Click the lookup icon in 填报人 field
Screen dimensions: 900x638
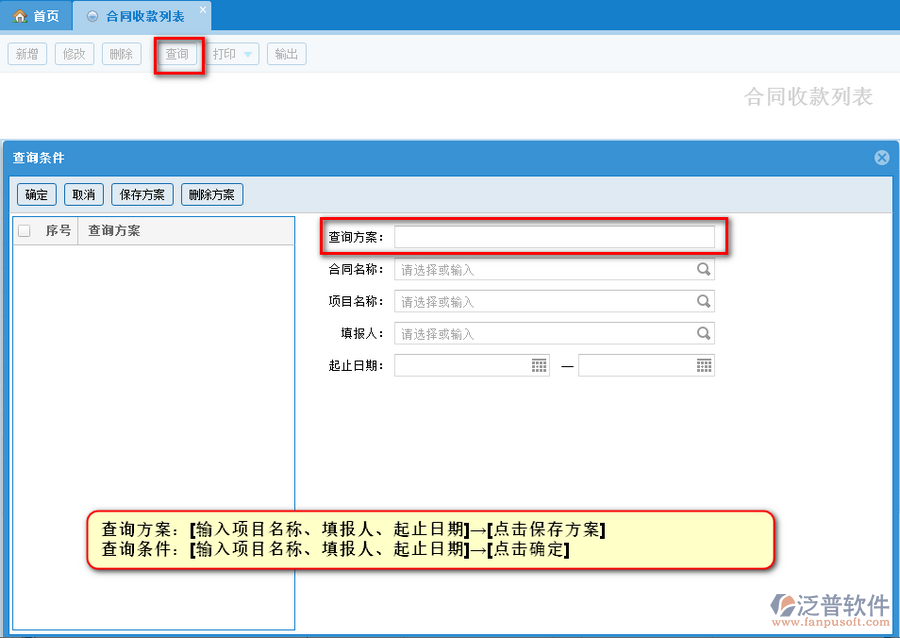click(x=704, y=334)
